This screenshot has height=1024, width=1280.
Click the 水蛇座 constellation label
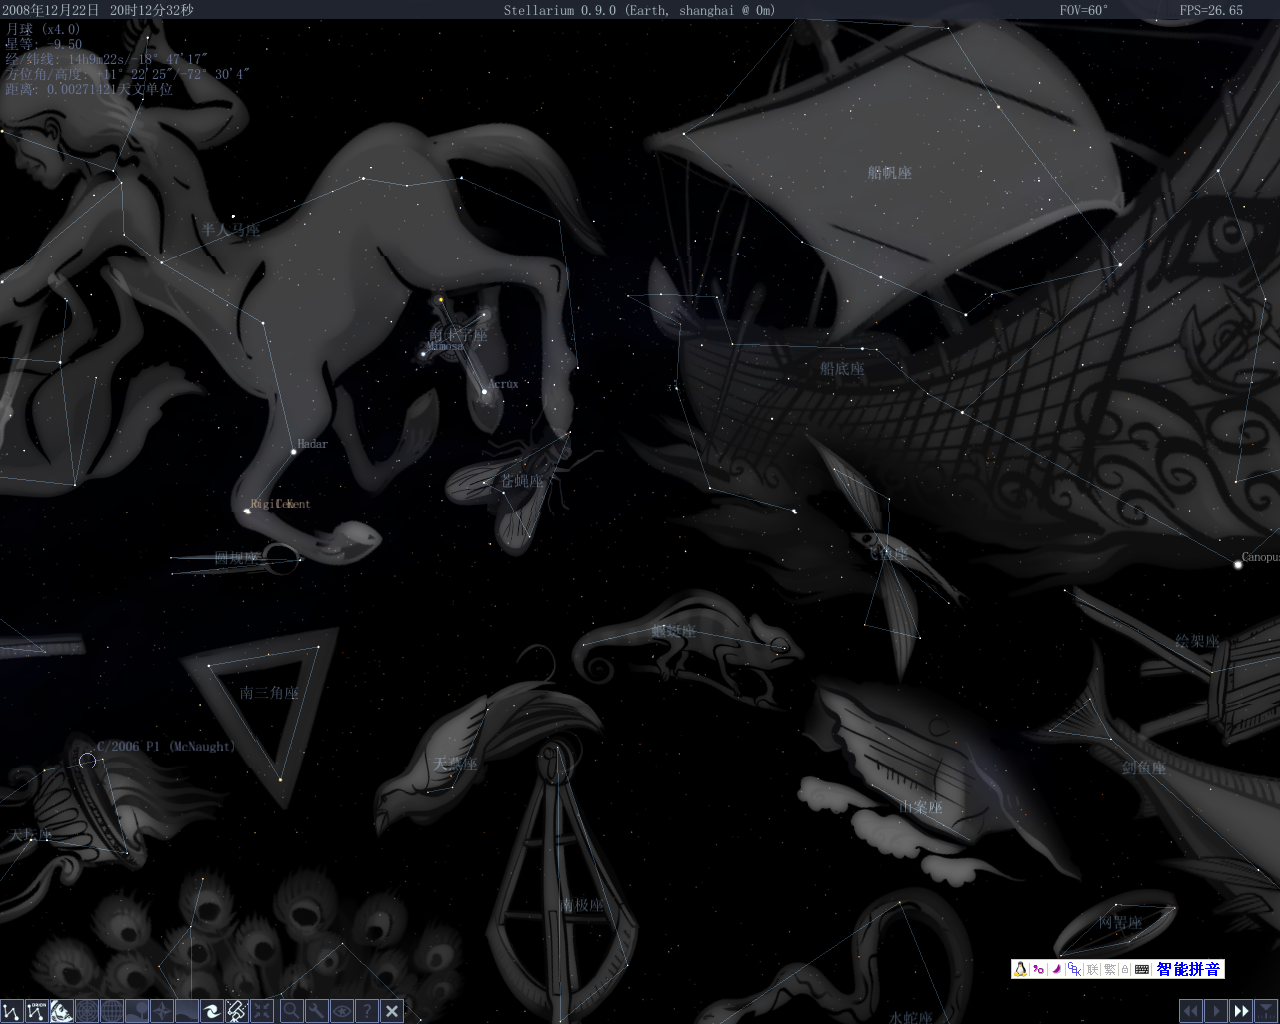911,1017
